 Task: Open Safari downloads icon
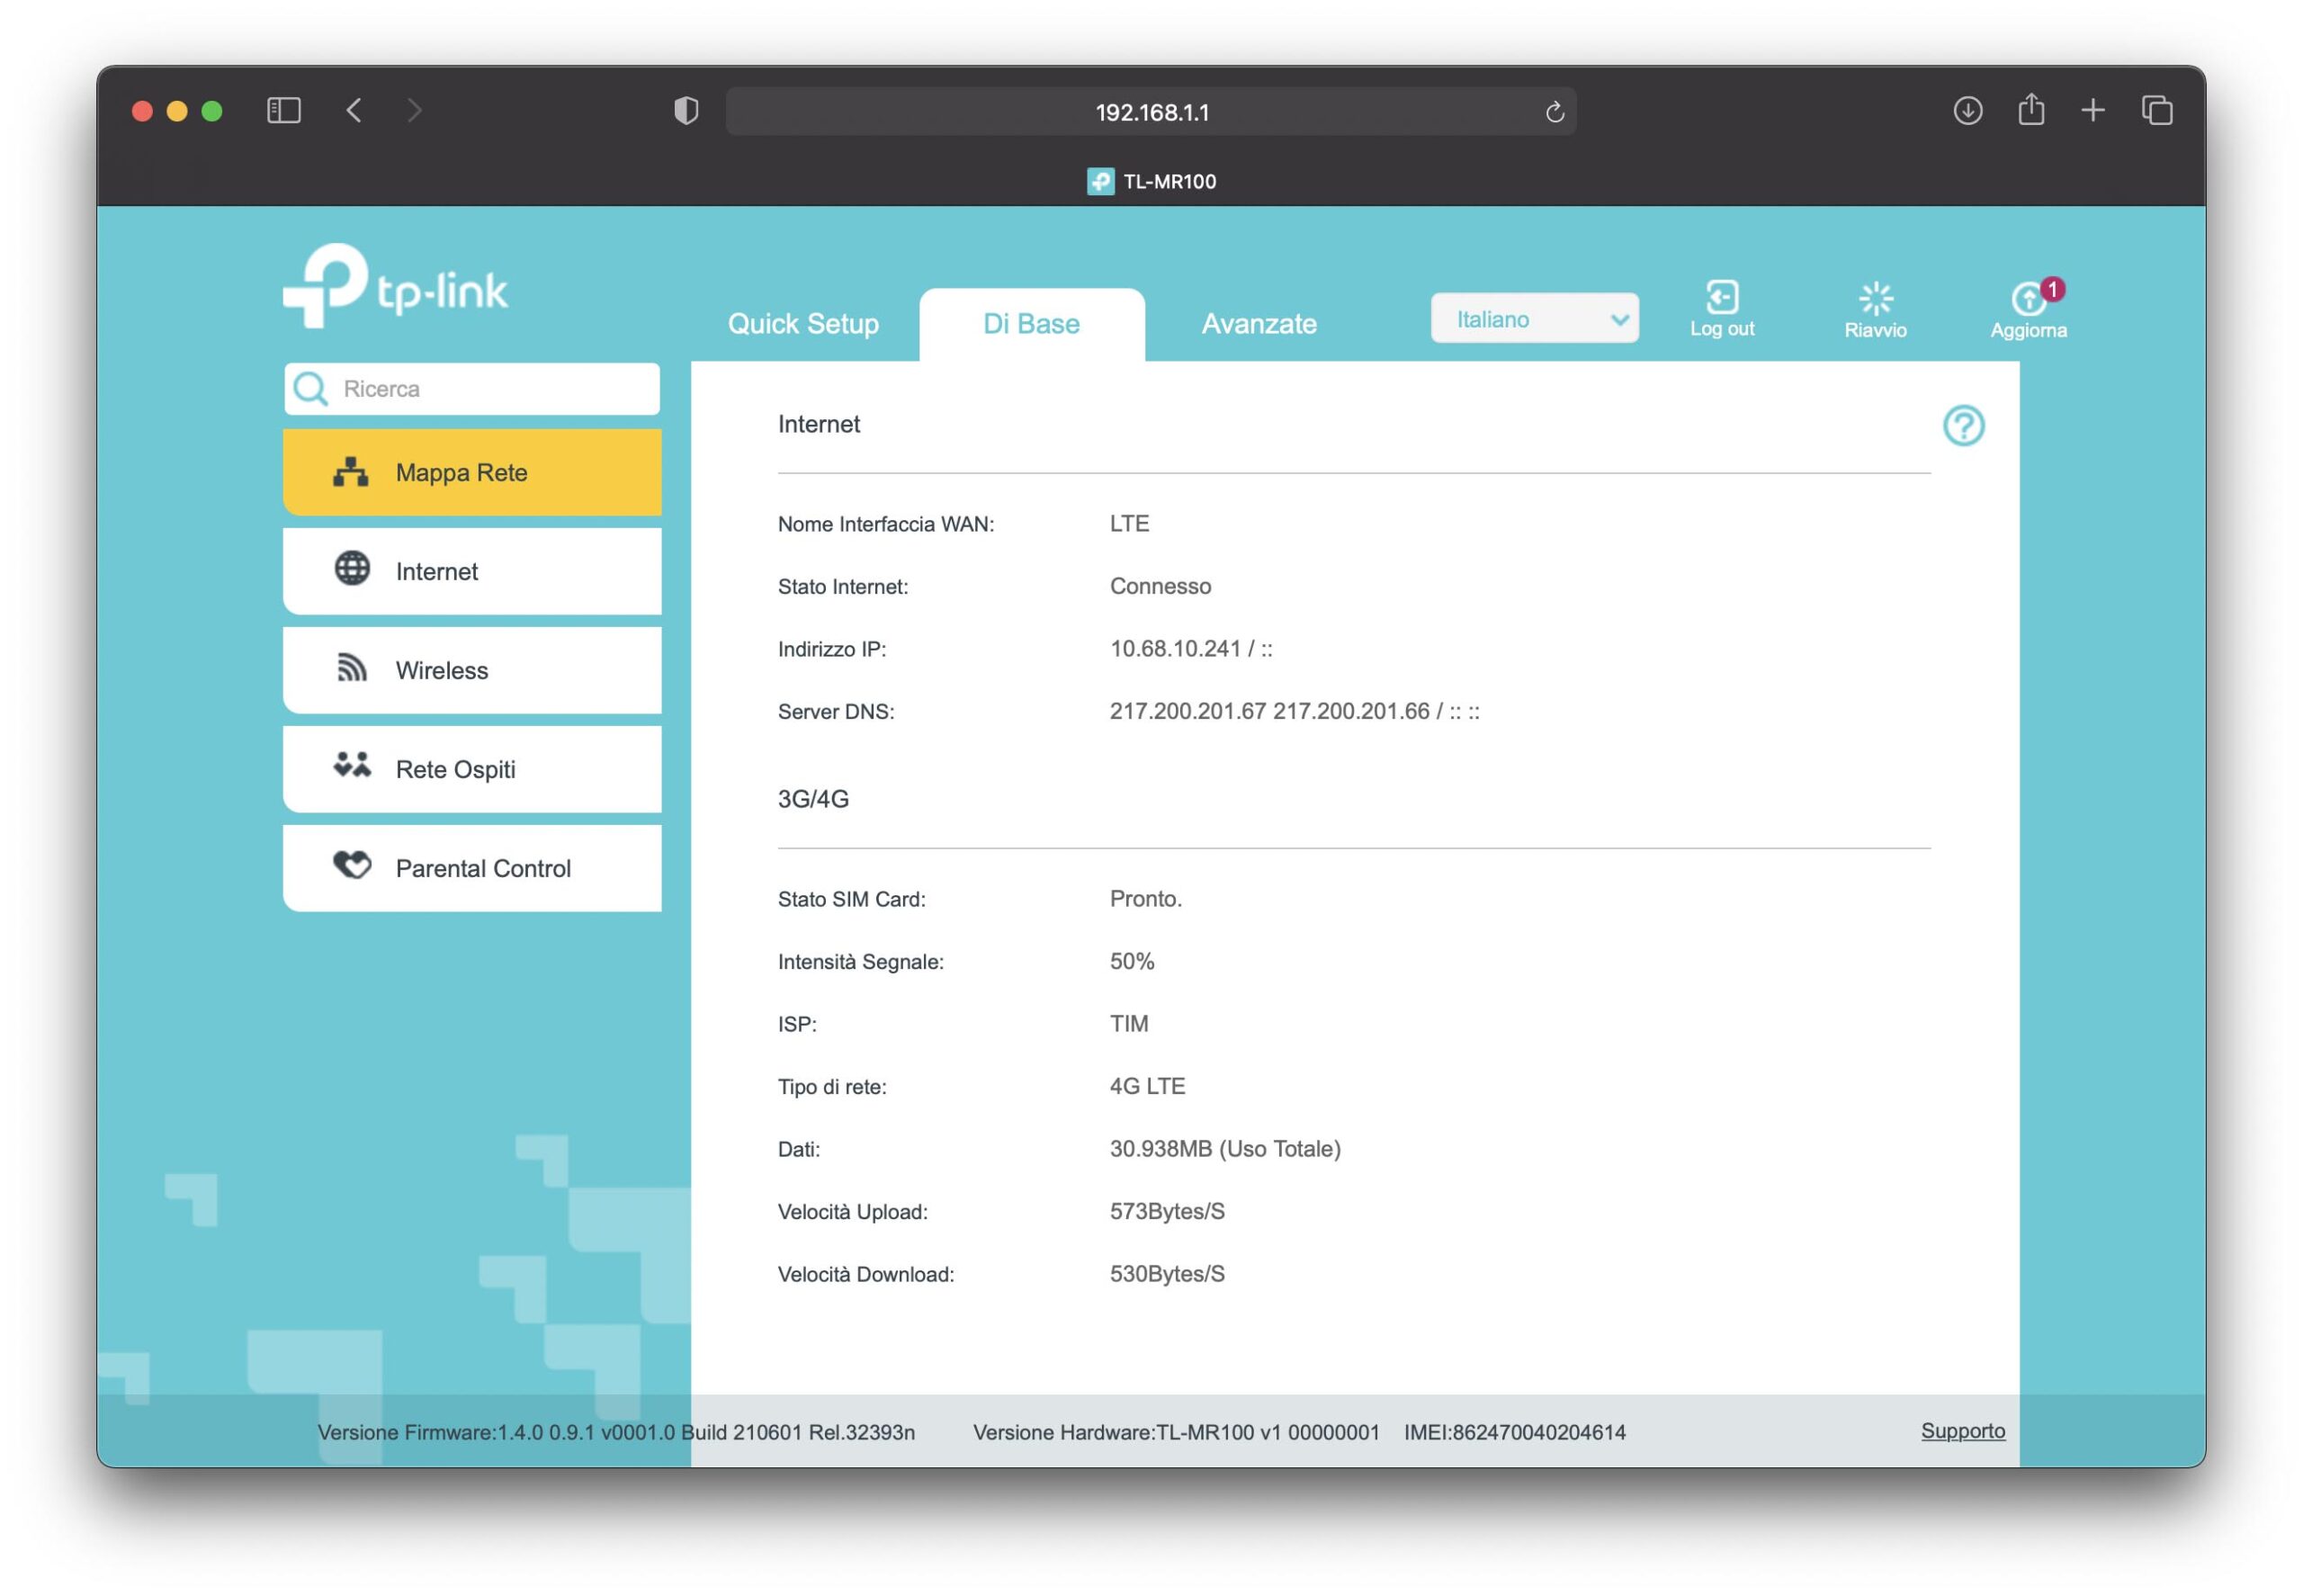coord(1967,110)
